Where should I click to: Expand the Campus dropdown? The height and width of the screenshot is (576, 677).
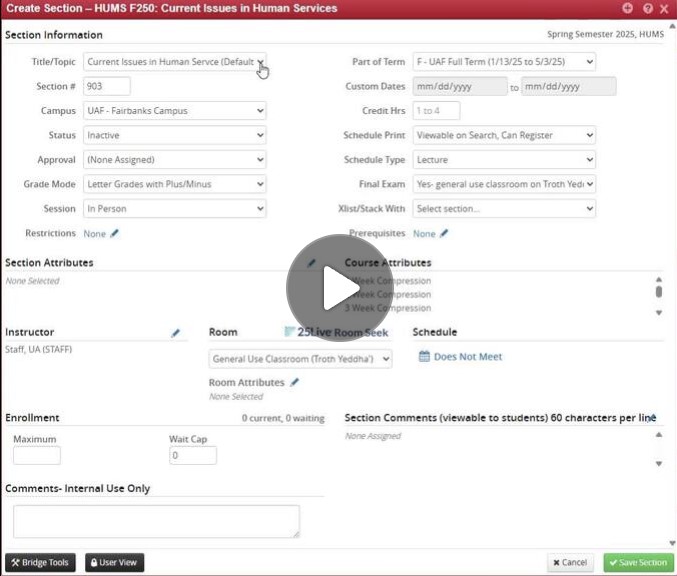coord(175,111)
